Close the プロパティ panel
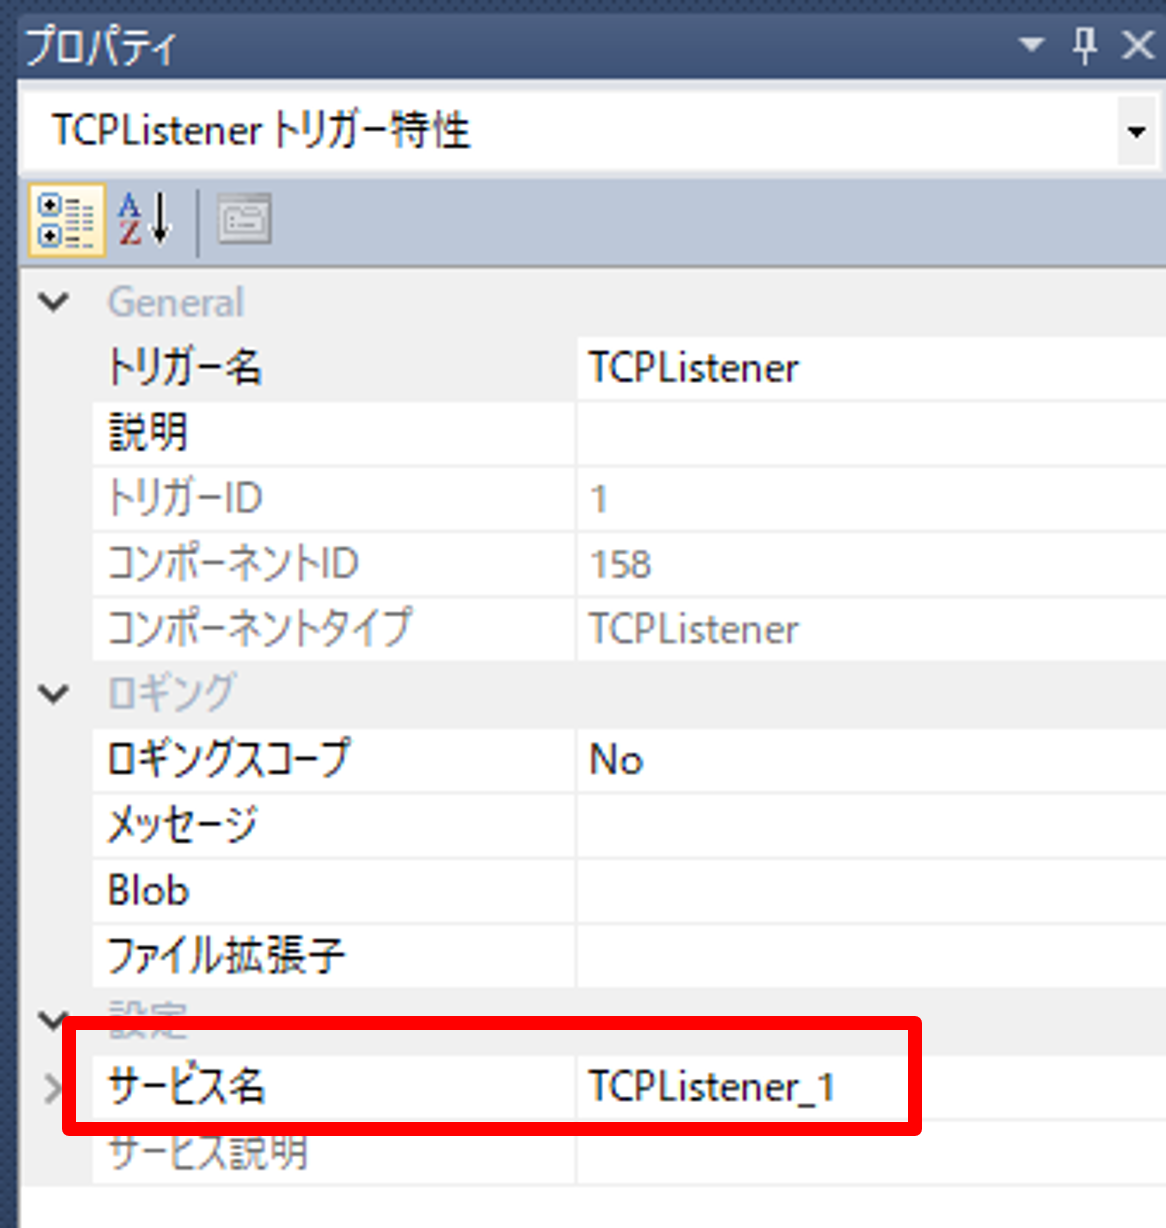Image resolution: width=1166 pixels, height=1228 pixels. tap(1138, 45)
